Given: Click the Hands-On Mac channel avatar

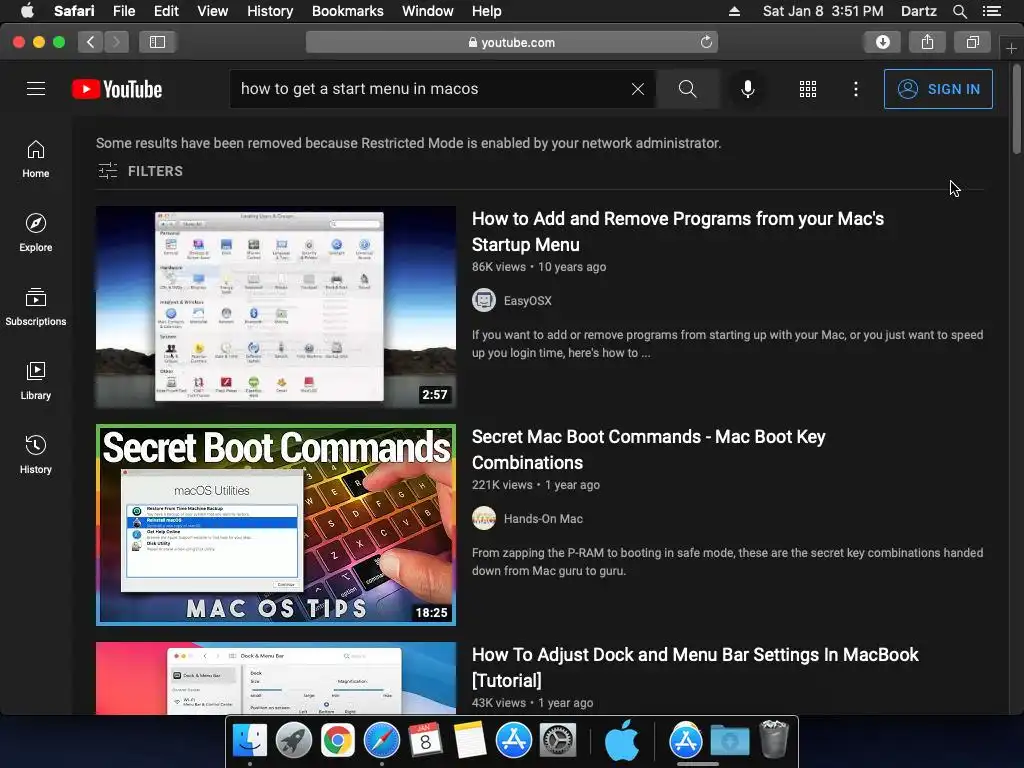Looking at the screenshot, I should click(484, 519).
